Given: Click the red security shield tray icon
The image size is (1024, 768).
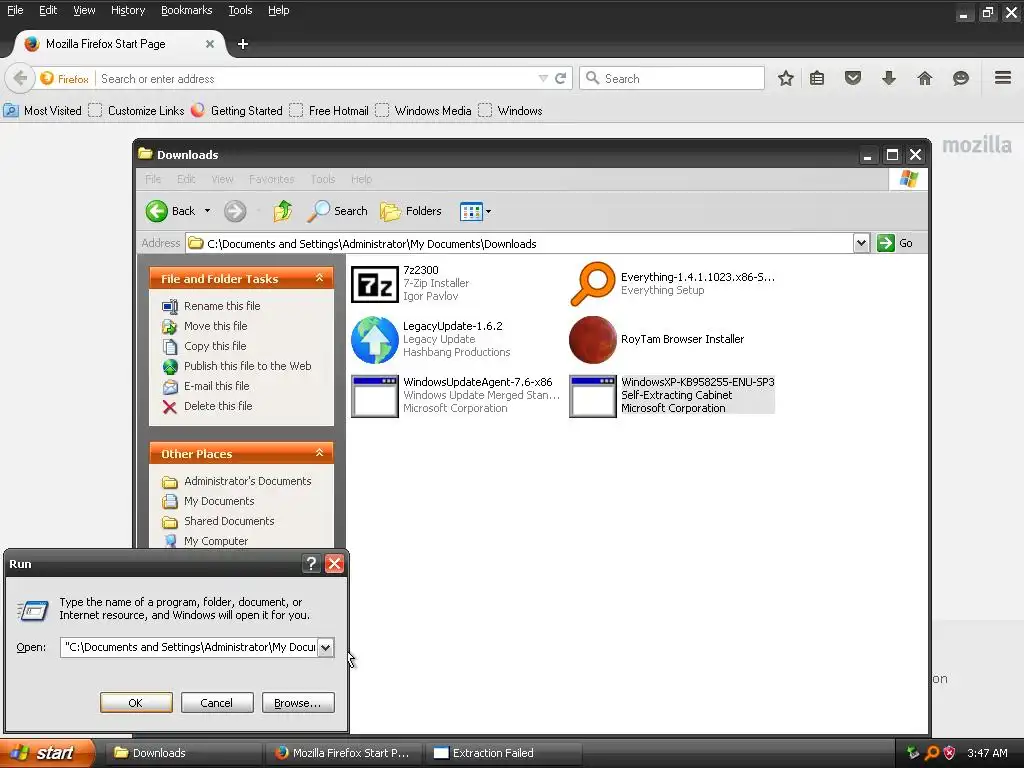Looking at the screenshot, I should pos(950,753).
